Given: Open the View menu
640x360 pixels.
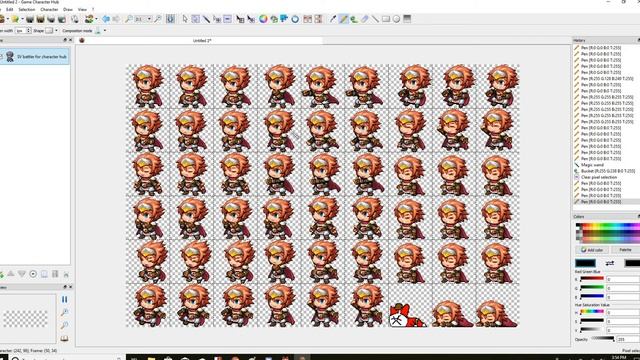Looking at the screenshot, I should (82, 9).
